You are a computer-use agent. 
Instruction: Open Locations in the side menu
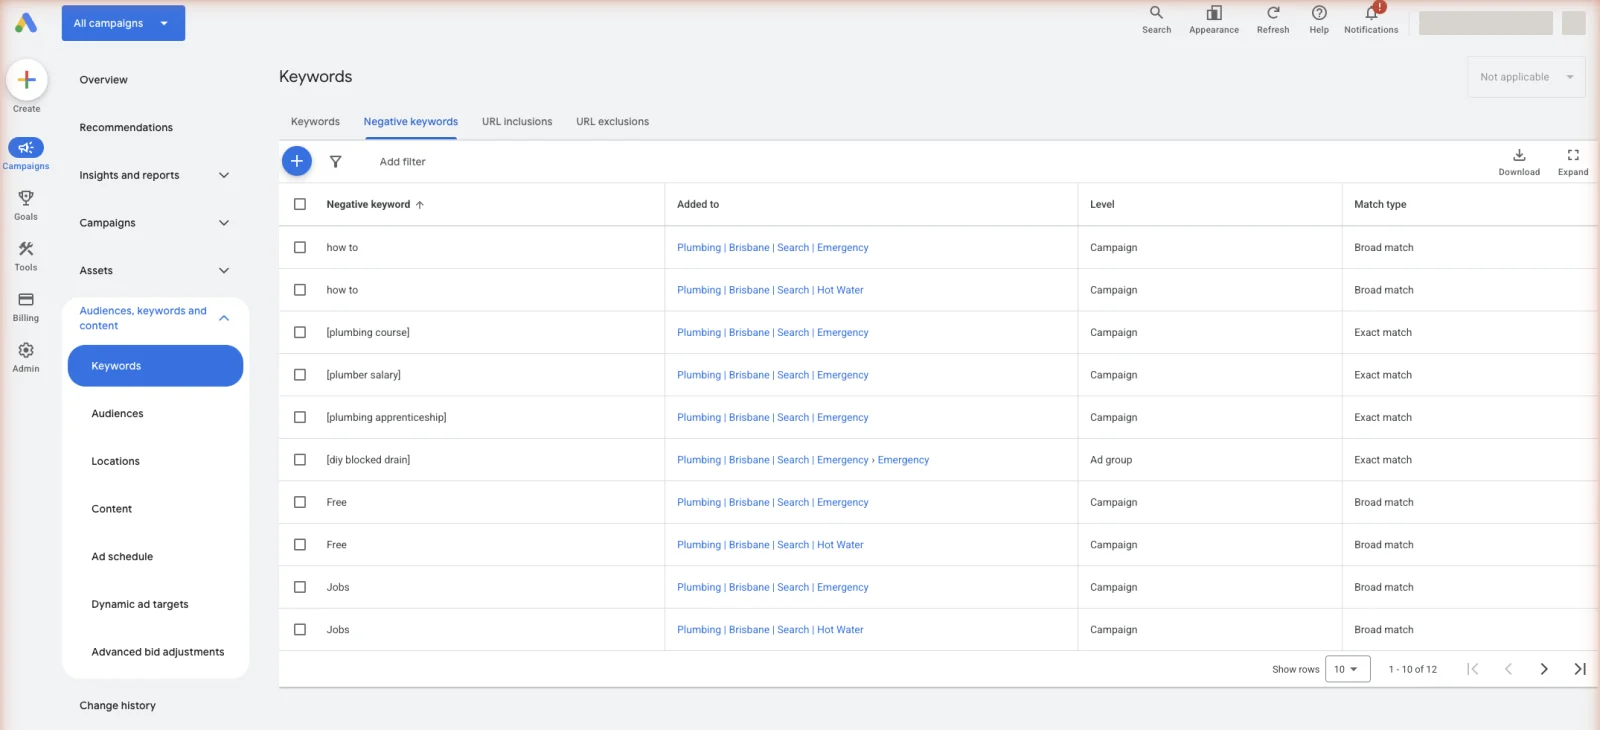(x=116, y=462)
